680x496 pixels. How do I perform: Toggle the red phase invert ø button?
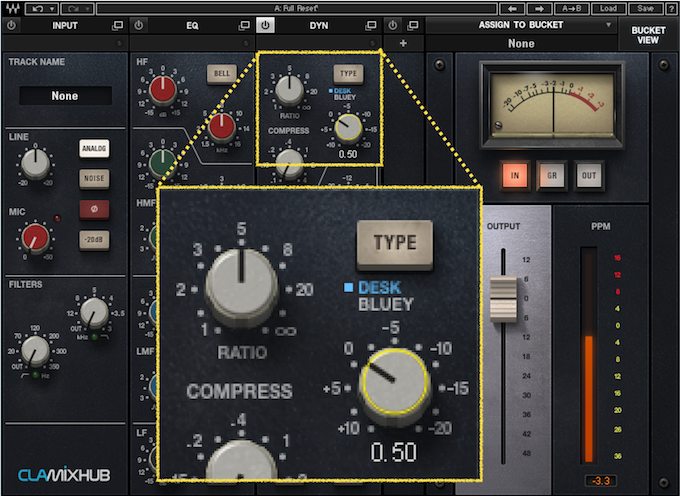point(94,209)
